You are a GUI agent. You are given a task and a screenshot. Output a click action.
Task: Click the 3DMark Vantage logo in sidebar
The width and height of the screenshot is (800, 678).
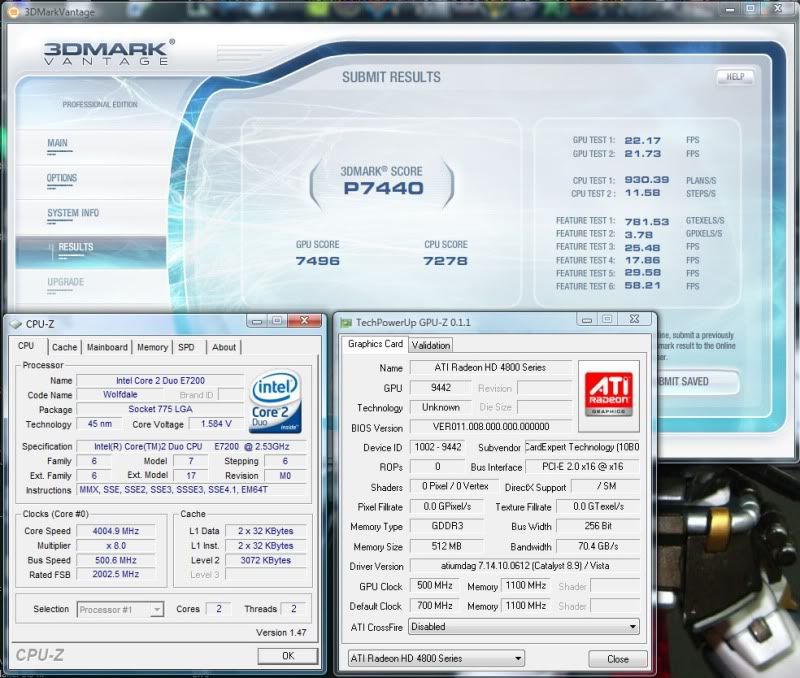108,54
